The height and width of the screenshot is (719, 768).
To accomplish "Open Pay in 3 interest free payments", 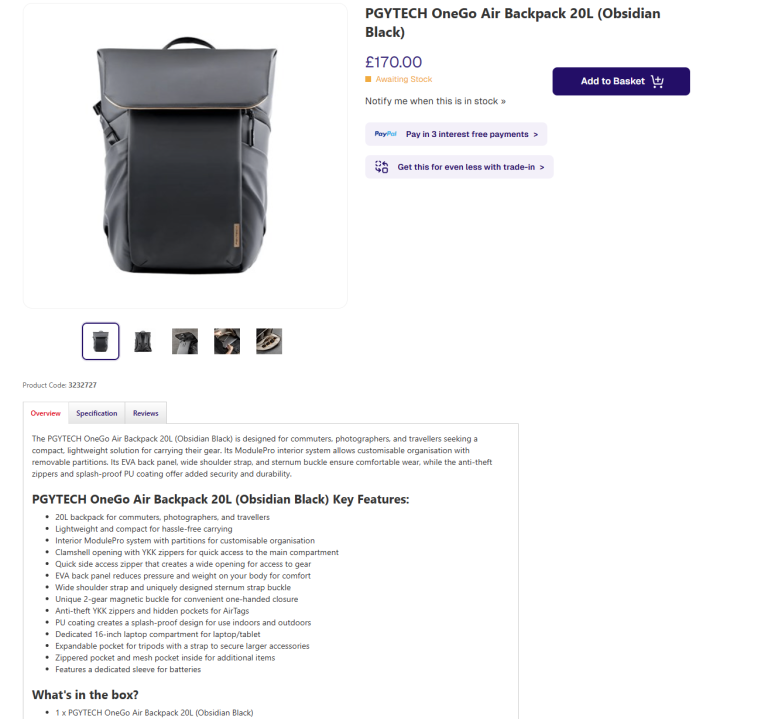I will 456,134.
